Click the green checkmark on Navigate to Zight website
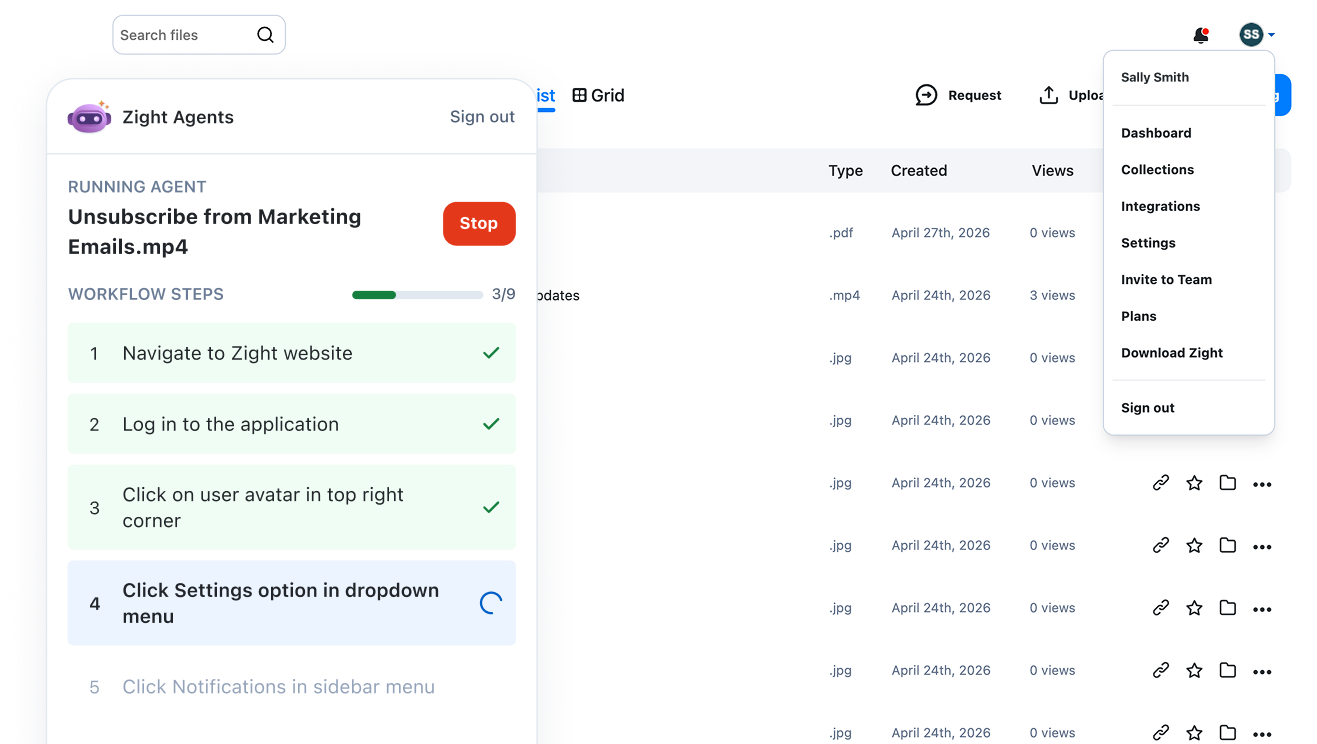 click(x=491, y=353)
